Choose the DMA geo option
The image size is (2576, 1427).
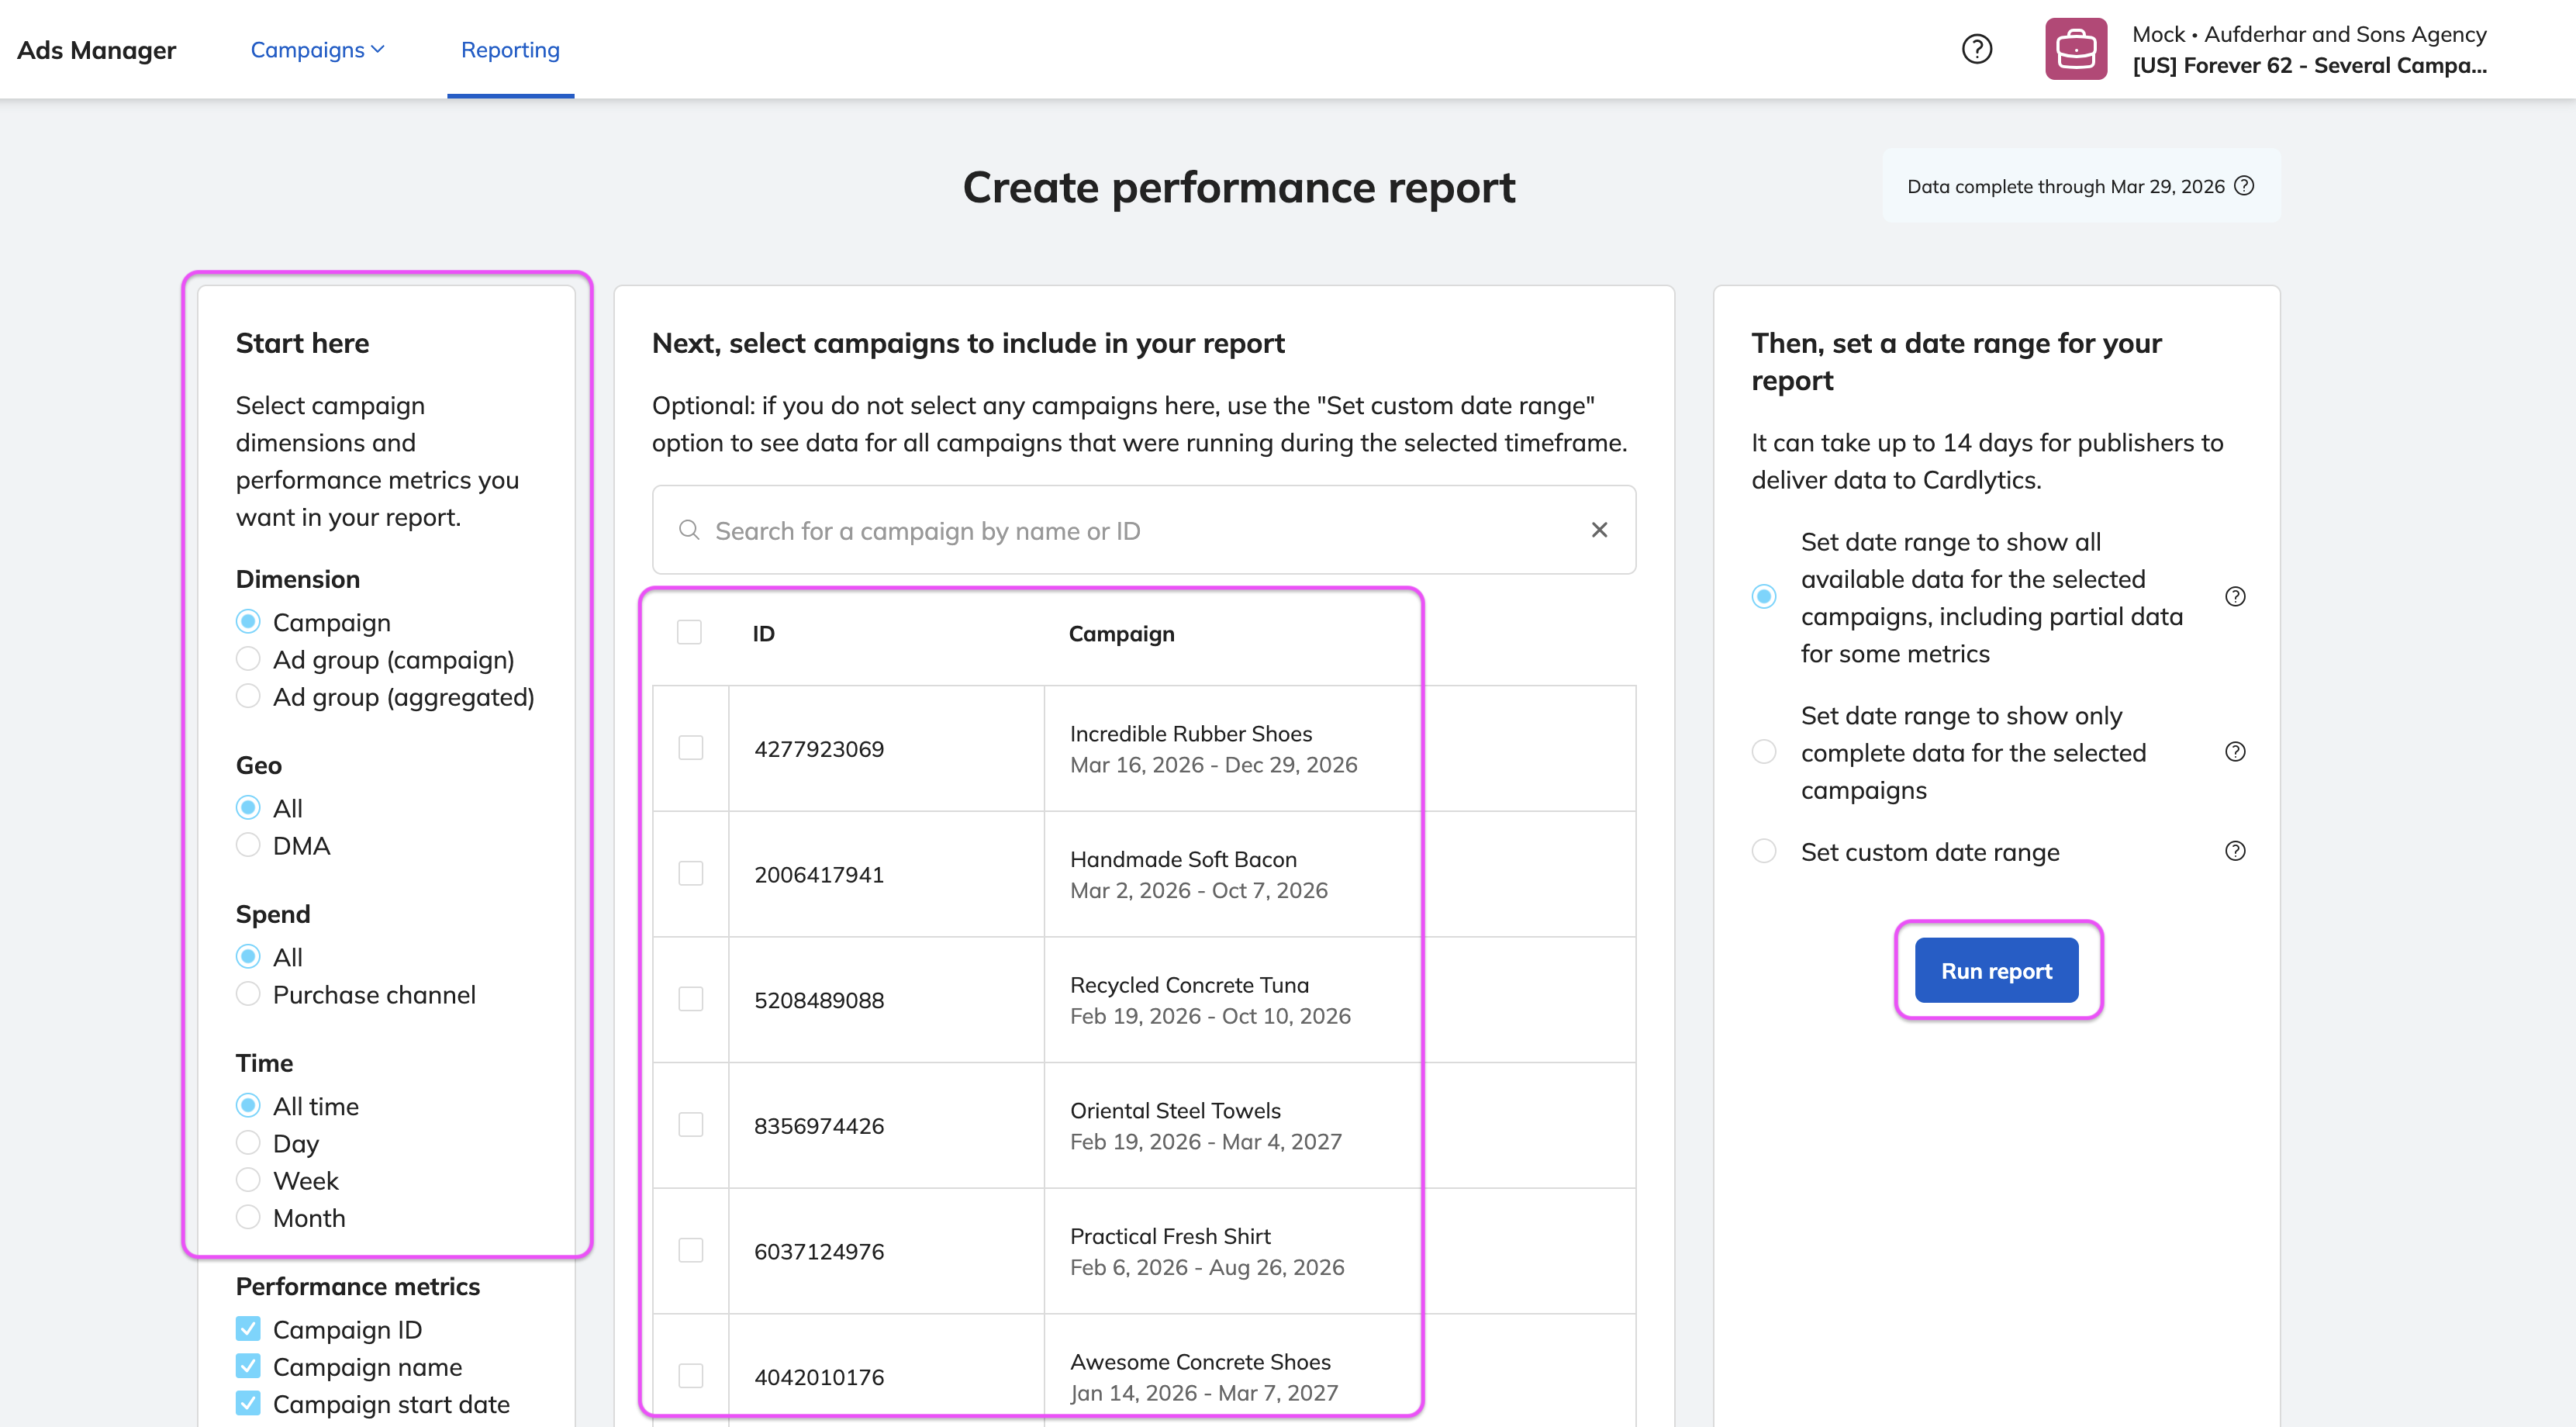pyautogui.click(x=248, y=845)
